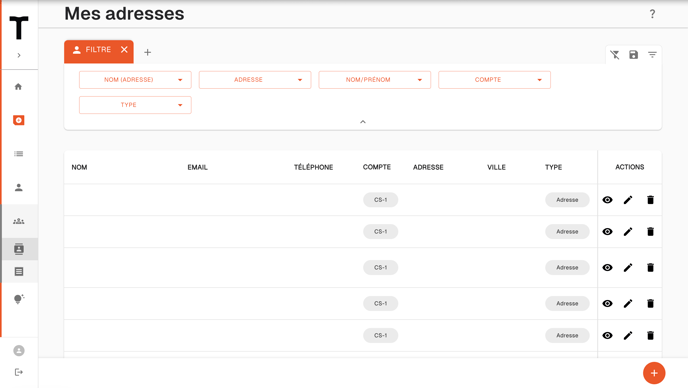Clear filters with crossed funnel icon

click(x=615, y=55)
